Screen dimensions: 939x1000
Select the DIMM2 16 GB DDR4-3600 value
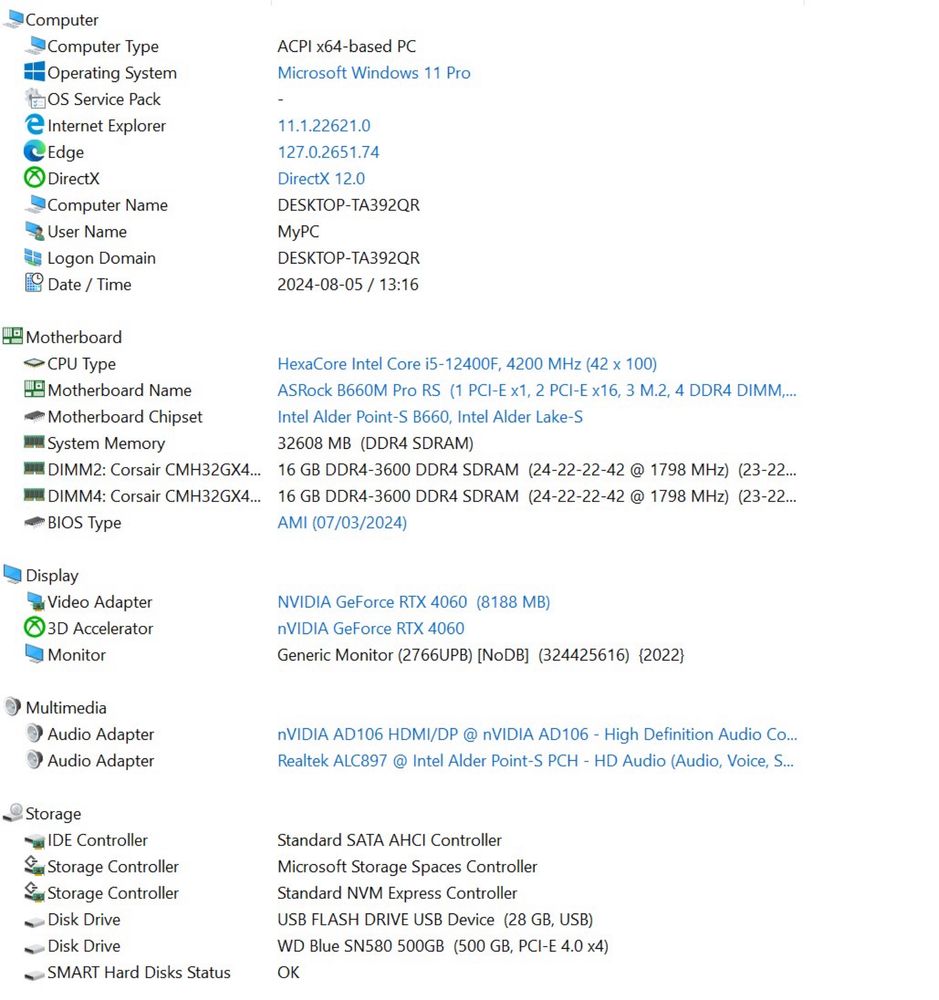(x=537, y=469)
